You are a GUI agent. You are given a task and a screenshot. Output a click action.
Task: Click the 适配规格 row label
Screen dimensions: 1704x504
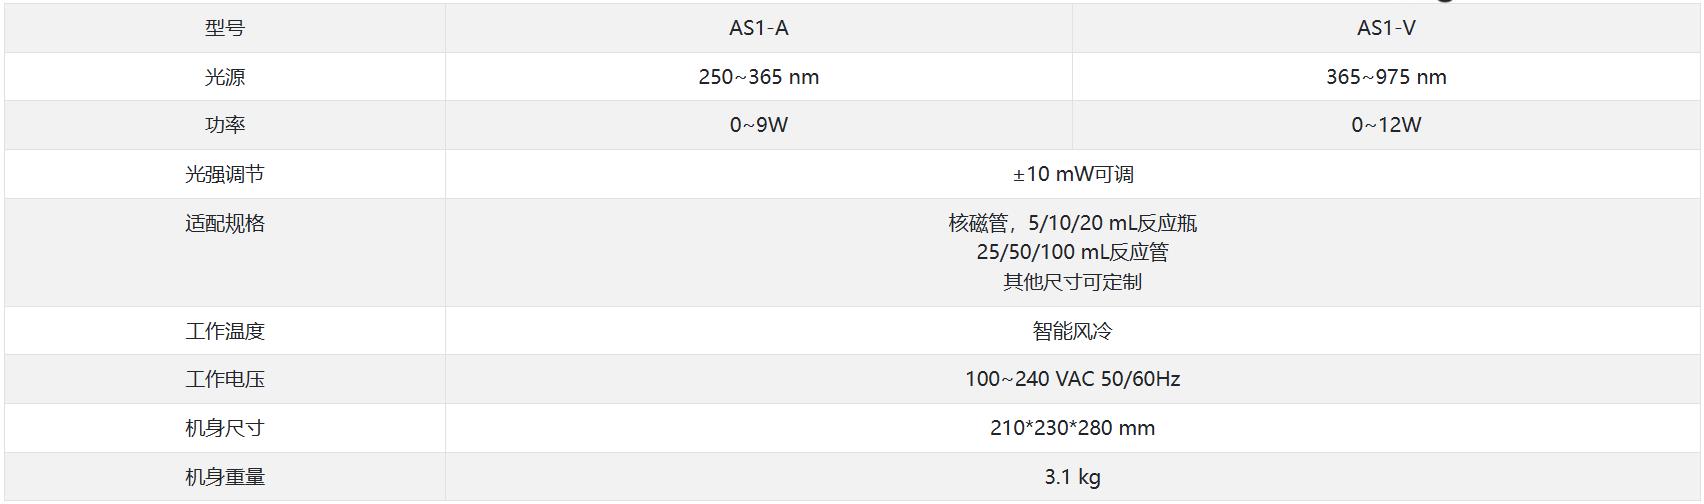tap(225, 223)
